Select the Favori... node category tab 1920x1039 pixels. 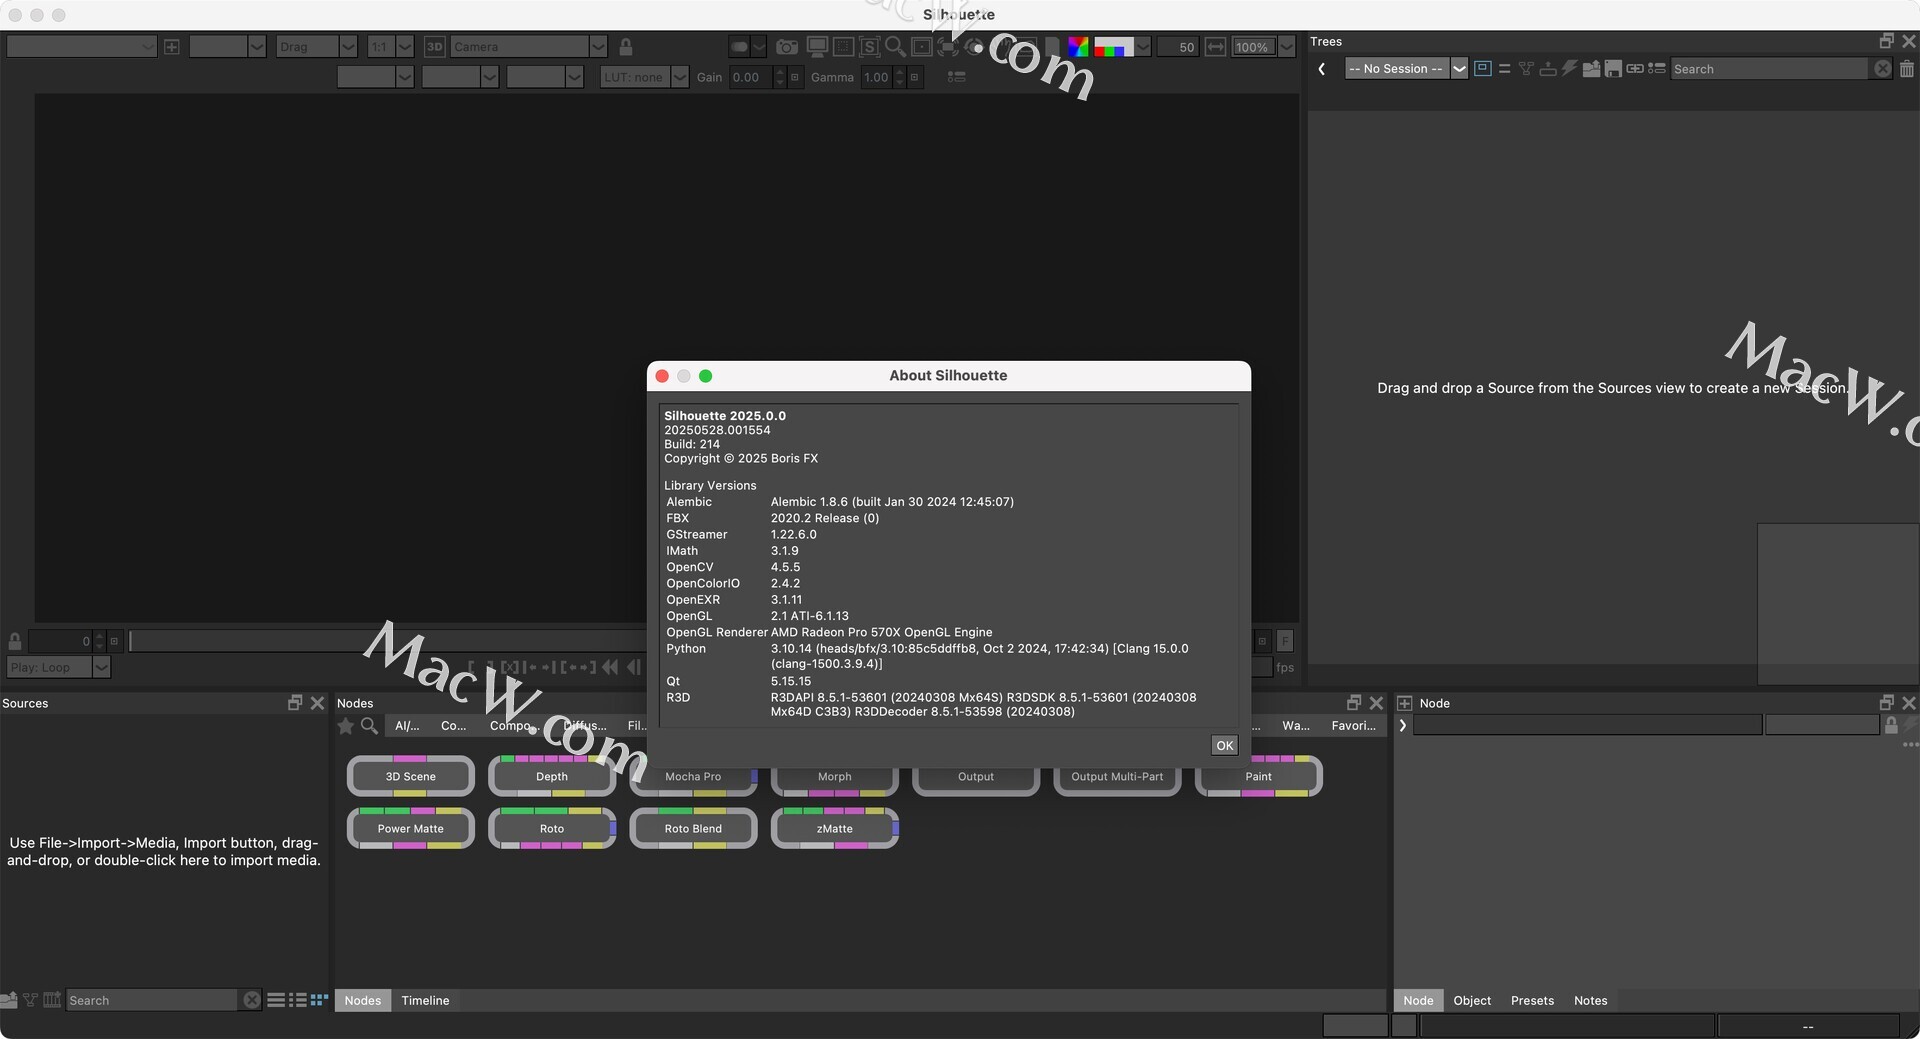click(x=1353, y=726)
